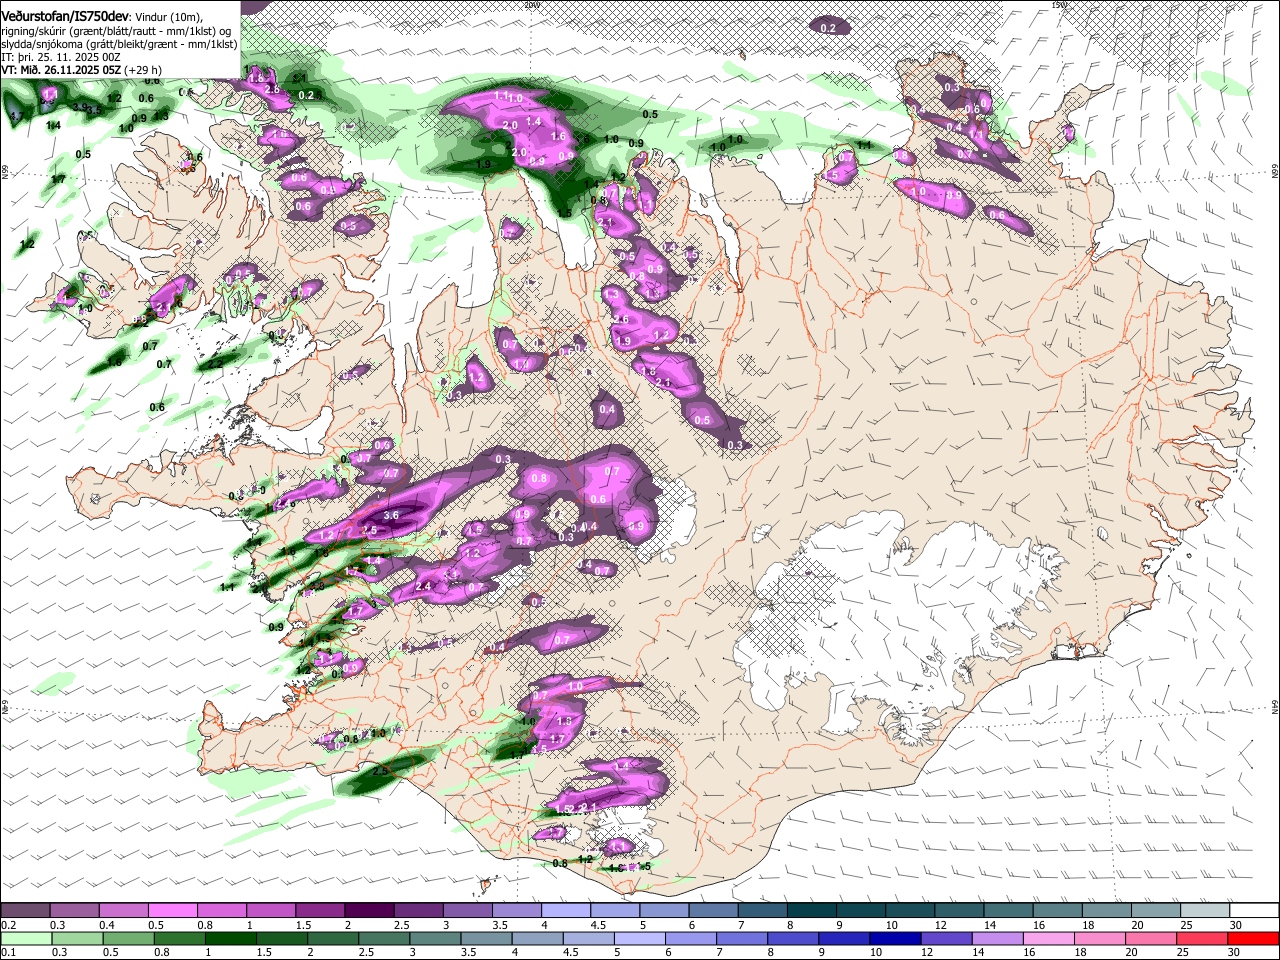The height and width of the screenshot is (960, 1280).
Task: Pick the pale top-row swatch between 25 and 30
Action: point(1205,910)
